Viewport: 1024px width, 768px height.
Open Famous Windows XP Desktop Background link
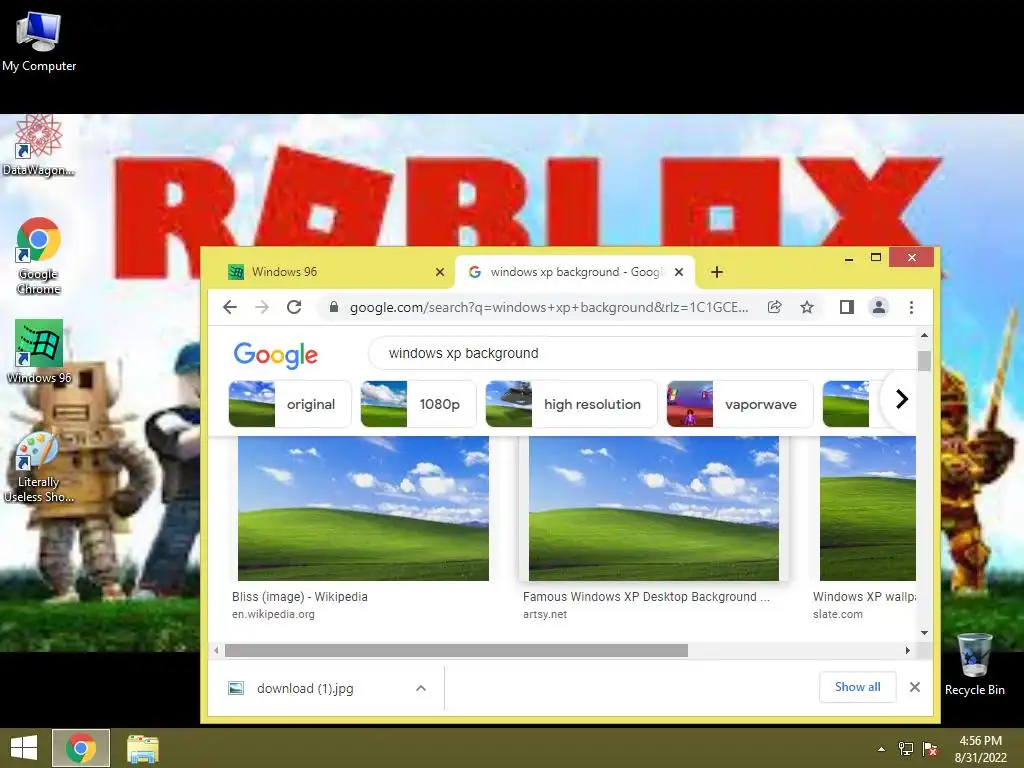(647, 596)
